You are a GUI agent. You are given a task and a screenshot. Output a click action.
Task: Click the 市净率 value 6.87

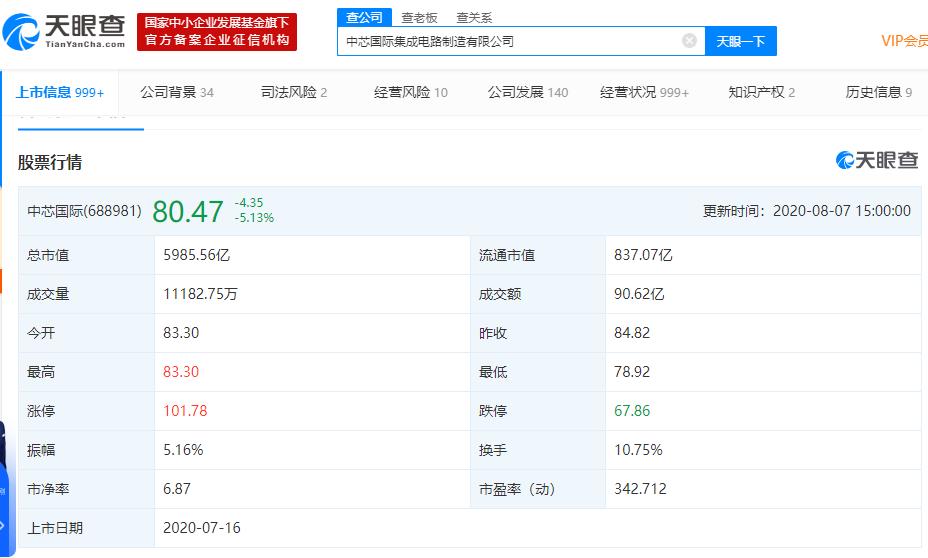[x=177, y=489]
